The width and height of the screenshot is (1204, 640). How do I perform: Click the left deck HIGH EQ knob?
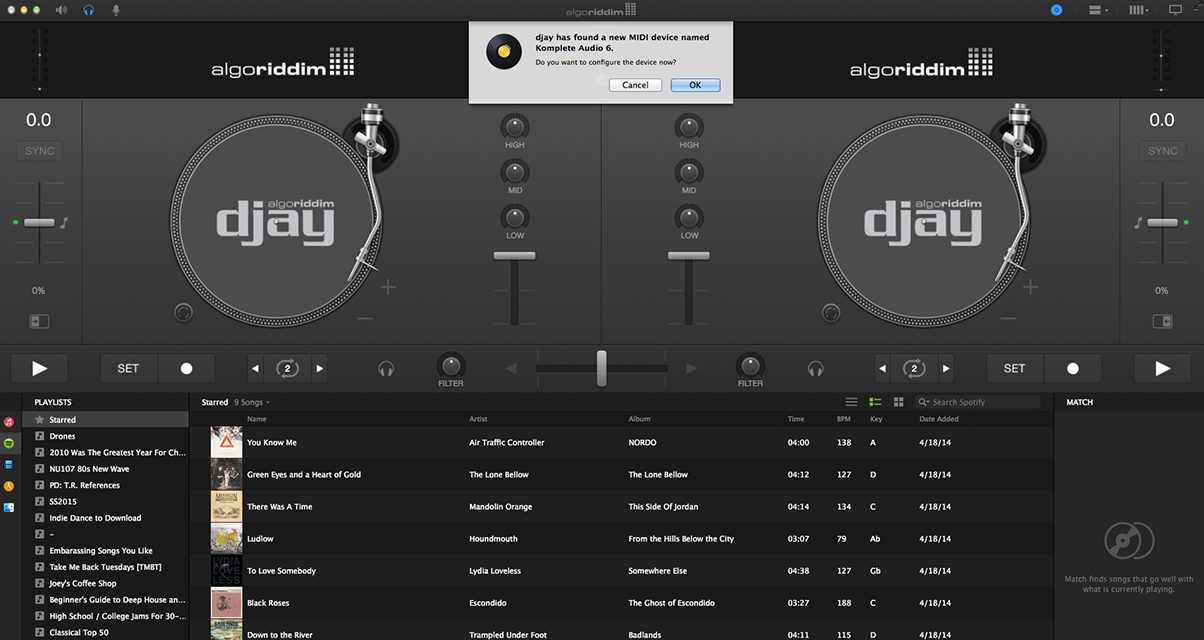point(515,126)
